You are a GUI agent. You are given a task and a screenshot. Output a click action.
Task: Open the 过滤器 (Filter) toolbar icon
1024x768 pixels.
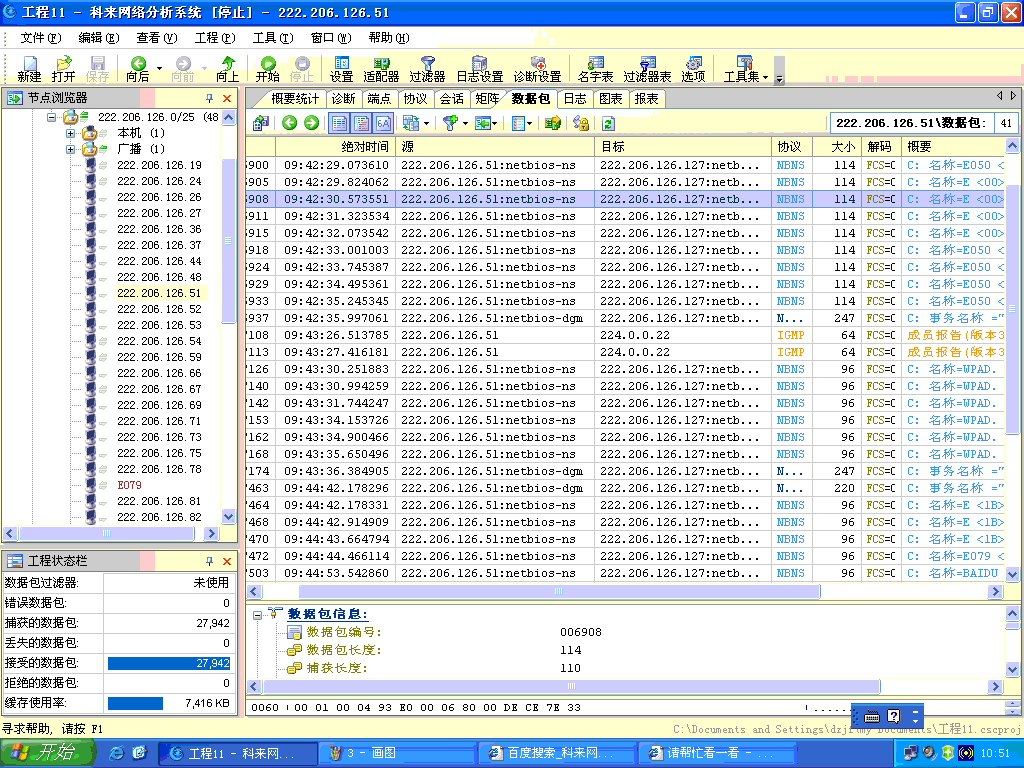point(427,68)
